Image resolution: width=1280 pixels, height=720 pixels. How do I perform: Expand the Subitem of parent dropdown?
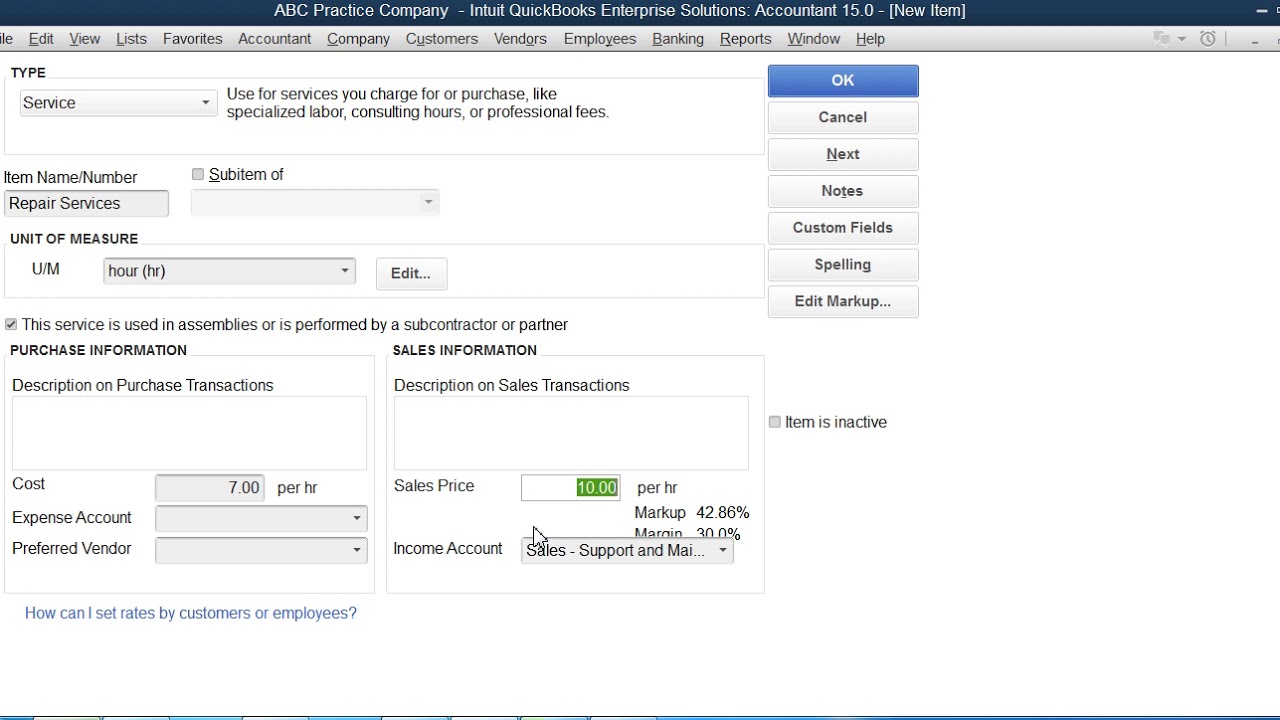tap(315, 202)
